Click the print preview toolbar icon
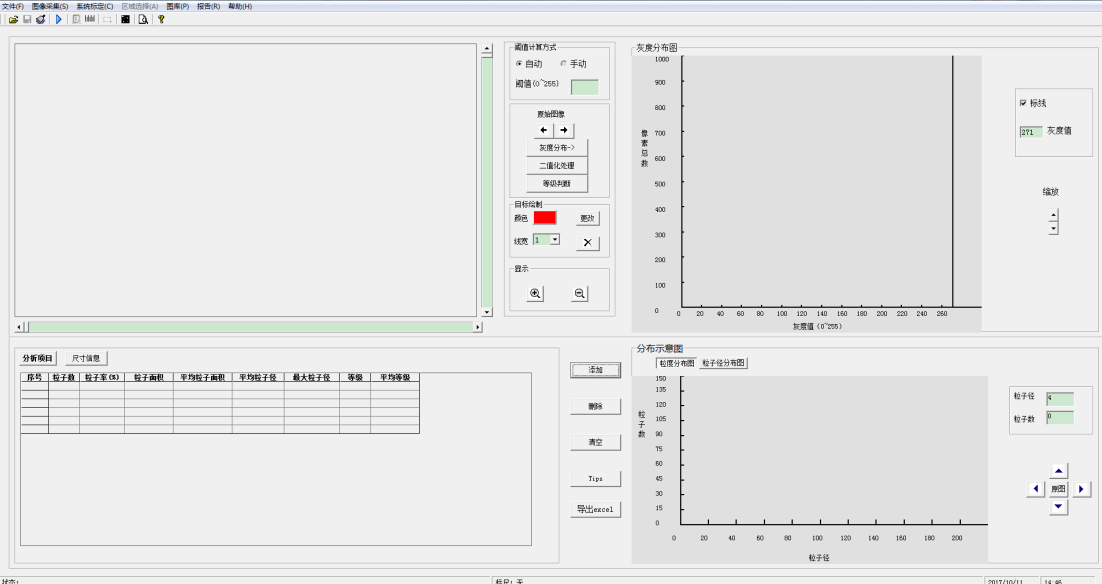The width and height of the screenshot is (1102, 584). tap(143, 19)
